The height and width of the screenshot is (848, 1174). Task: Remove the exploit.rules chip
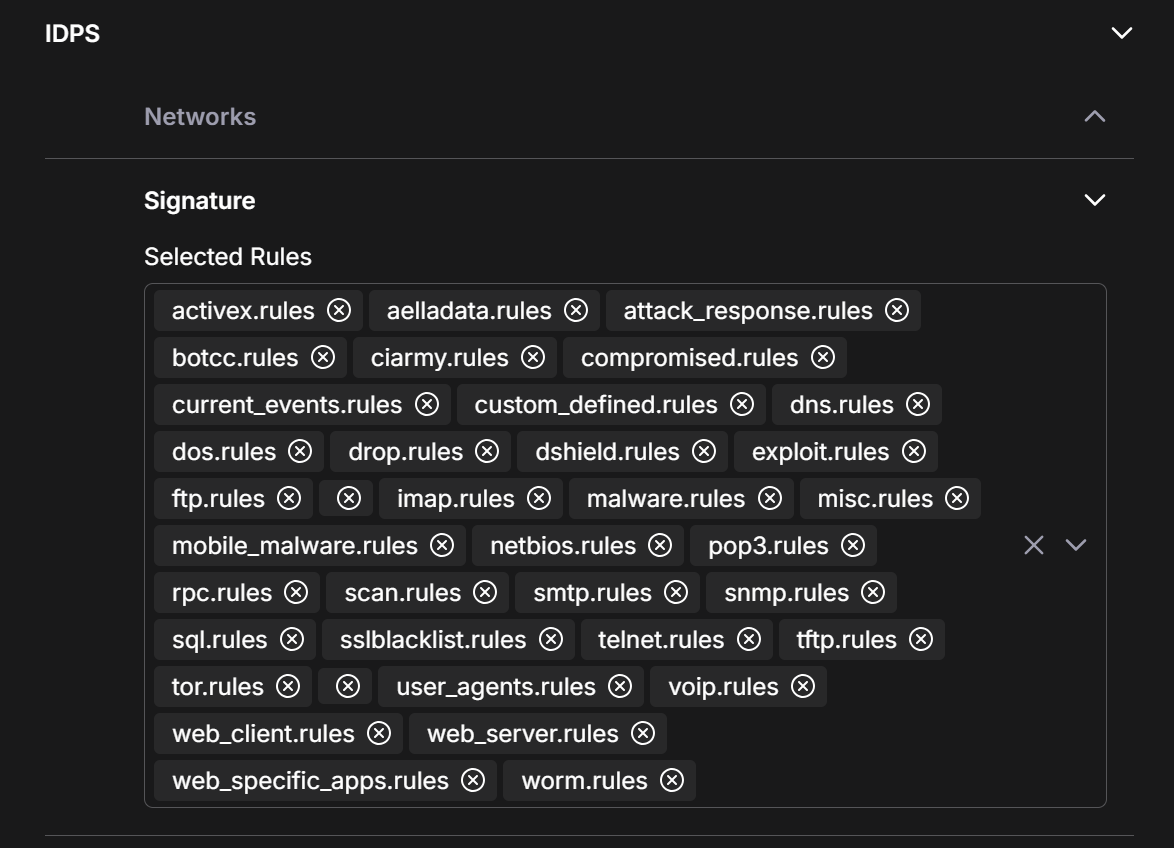click(x=913, y=452)
